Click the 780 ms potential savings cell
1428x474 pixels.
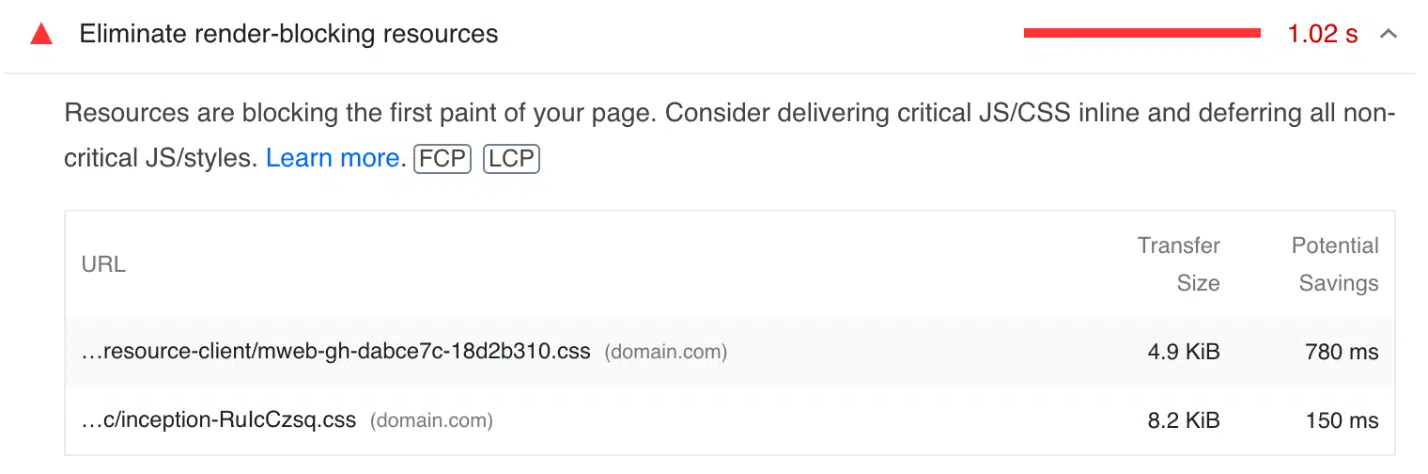pyautogui.click(x=1342, y=352)
